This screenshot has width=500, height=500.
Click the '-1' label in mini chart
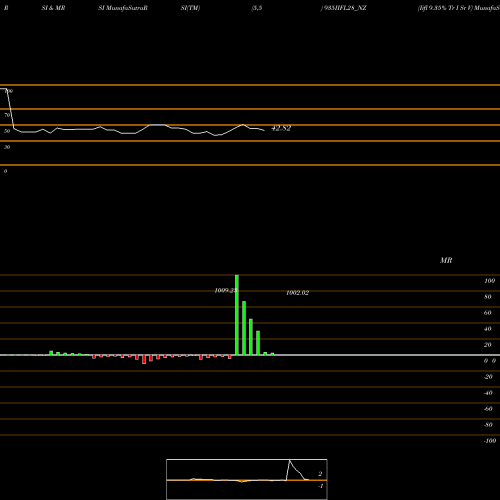click(320, 486)
